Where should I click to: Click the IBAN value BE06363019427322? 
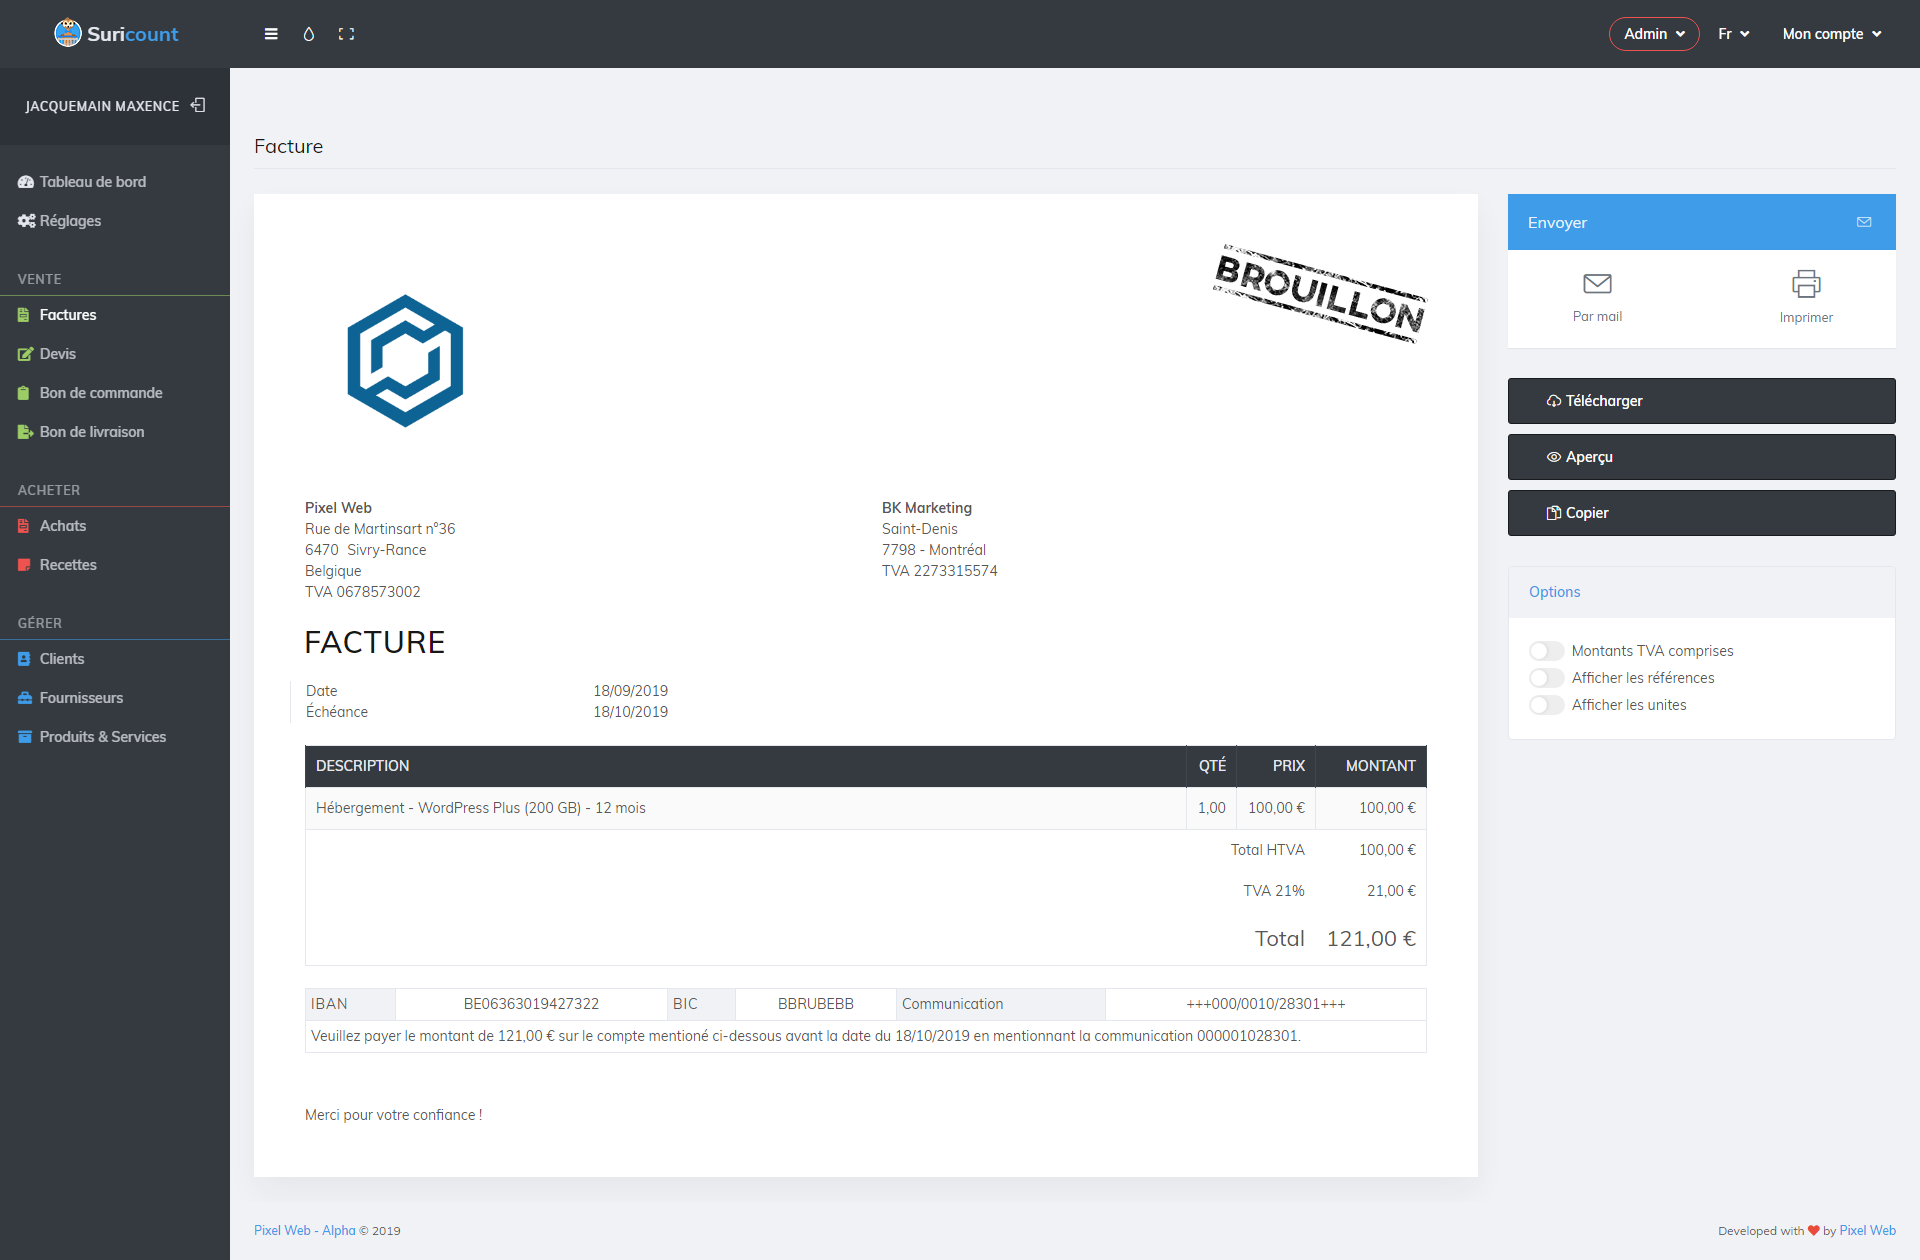click(x=531, y=1004)
